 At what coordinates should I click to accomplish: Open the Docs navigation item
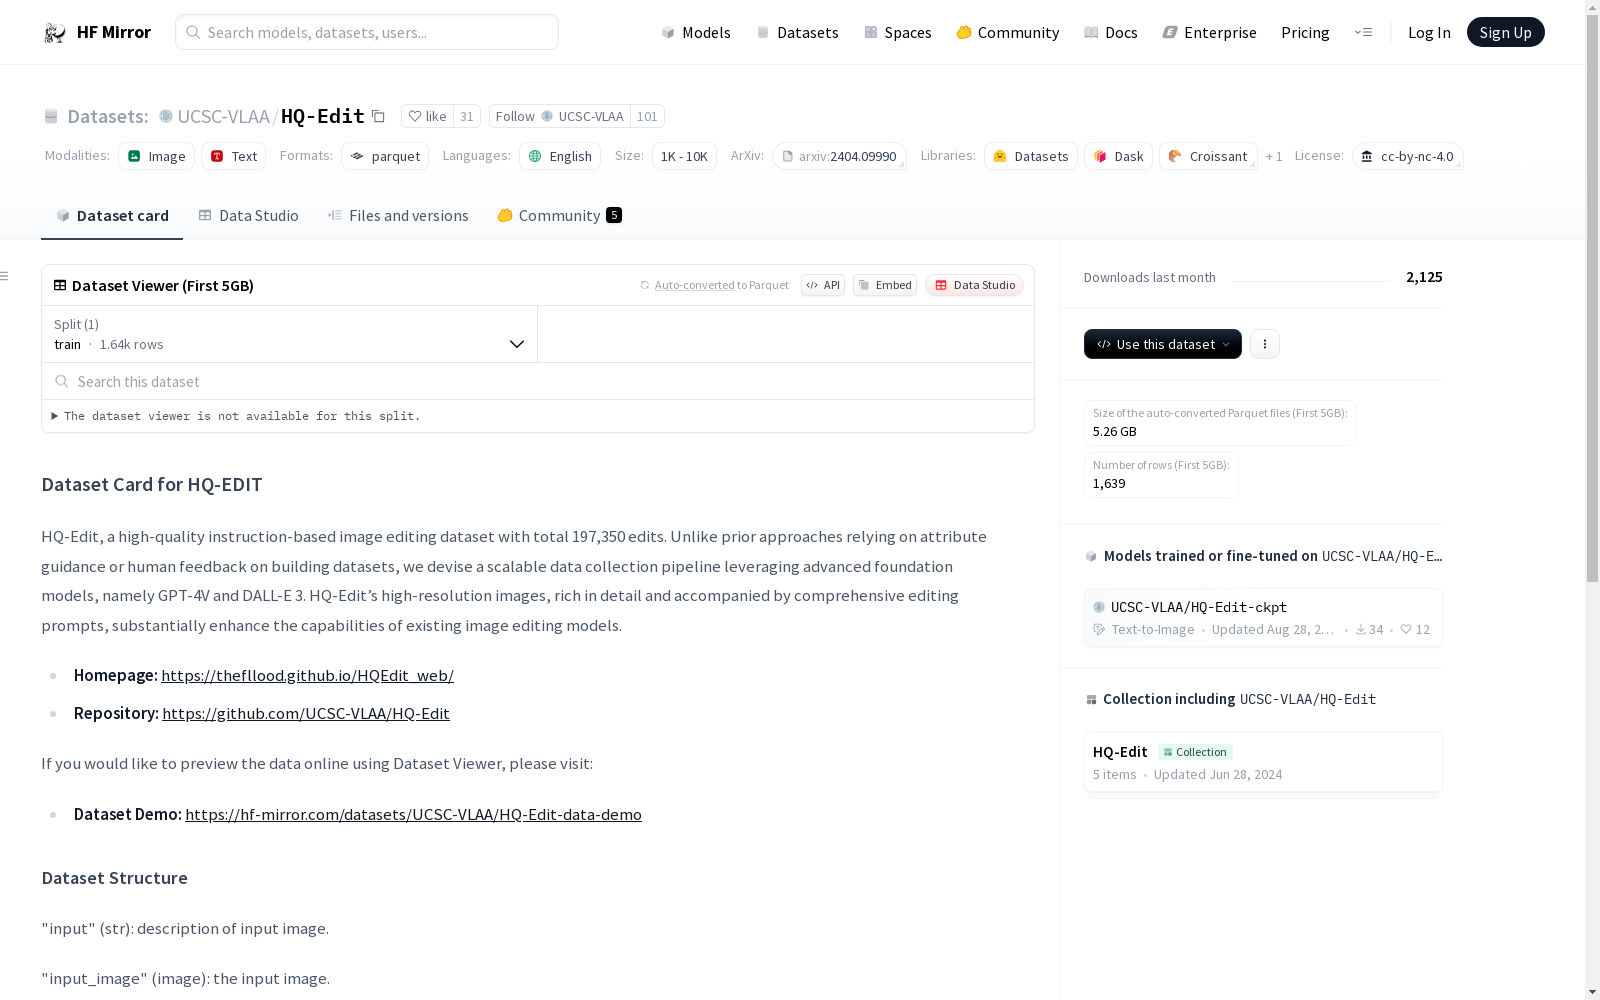pyautogui.click(x=1111, y=32)
